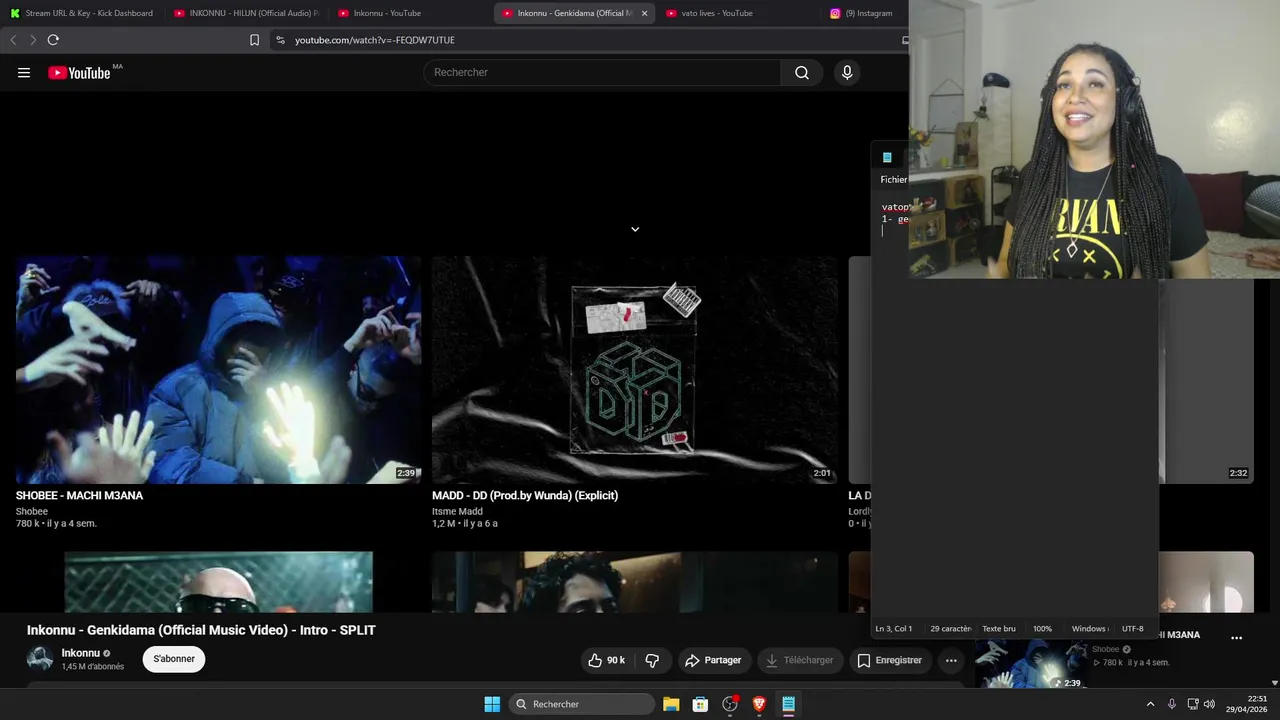Collapse the suggestions with the down chevron
Screen dimensions: 1280x720
(x=635, y=229)
